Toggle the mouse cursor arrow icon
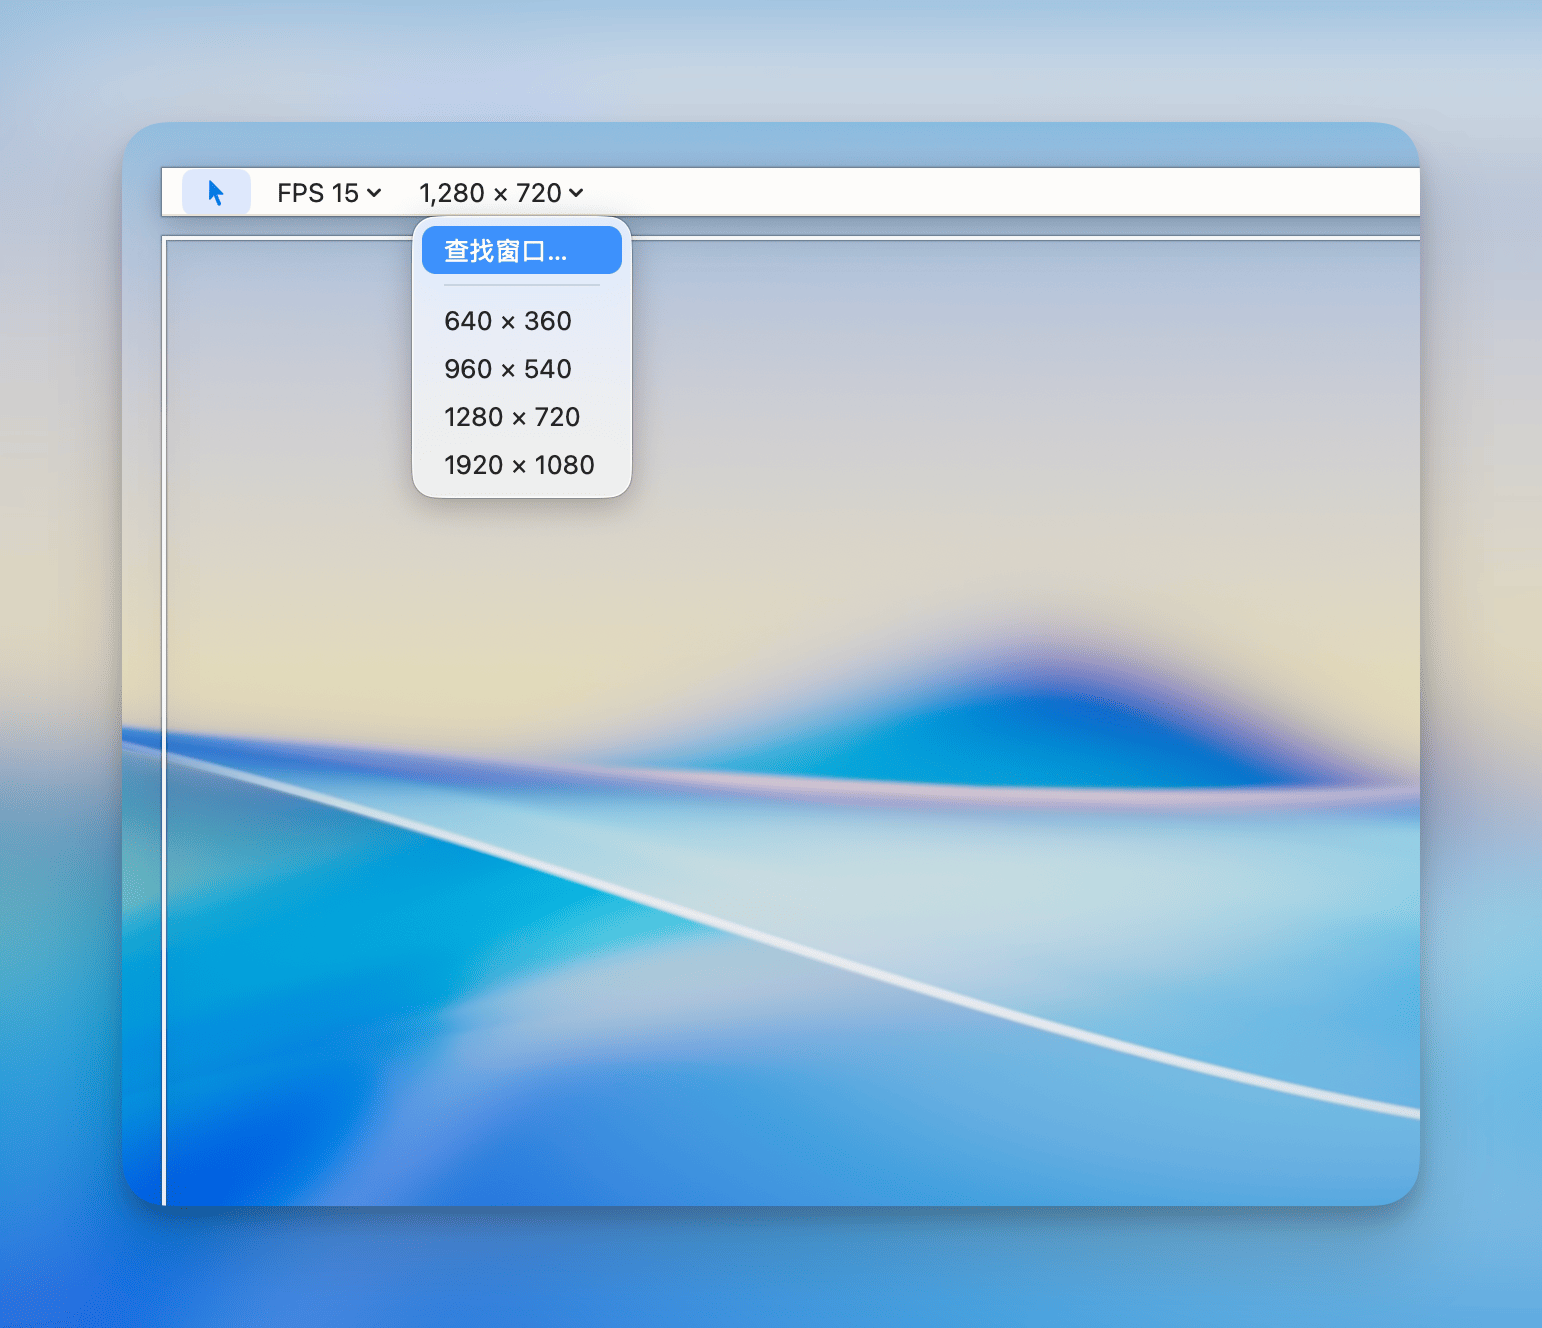This screenshot has width=1542, height=1328. click(x=216, y=192)
